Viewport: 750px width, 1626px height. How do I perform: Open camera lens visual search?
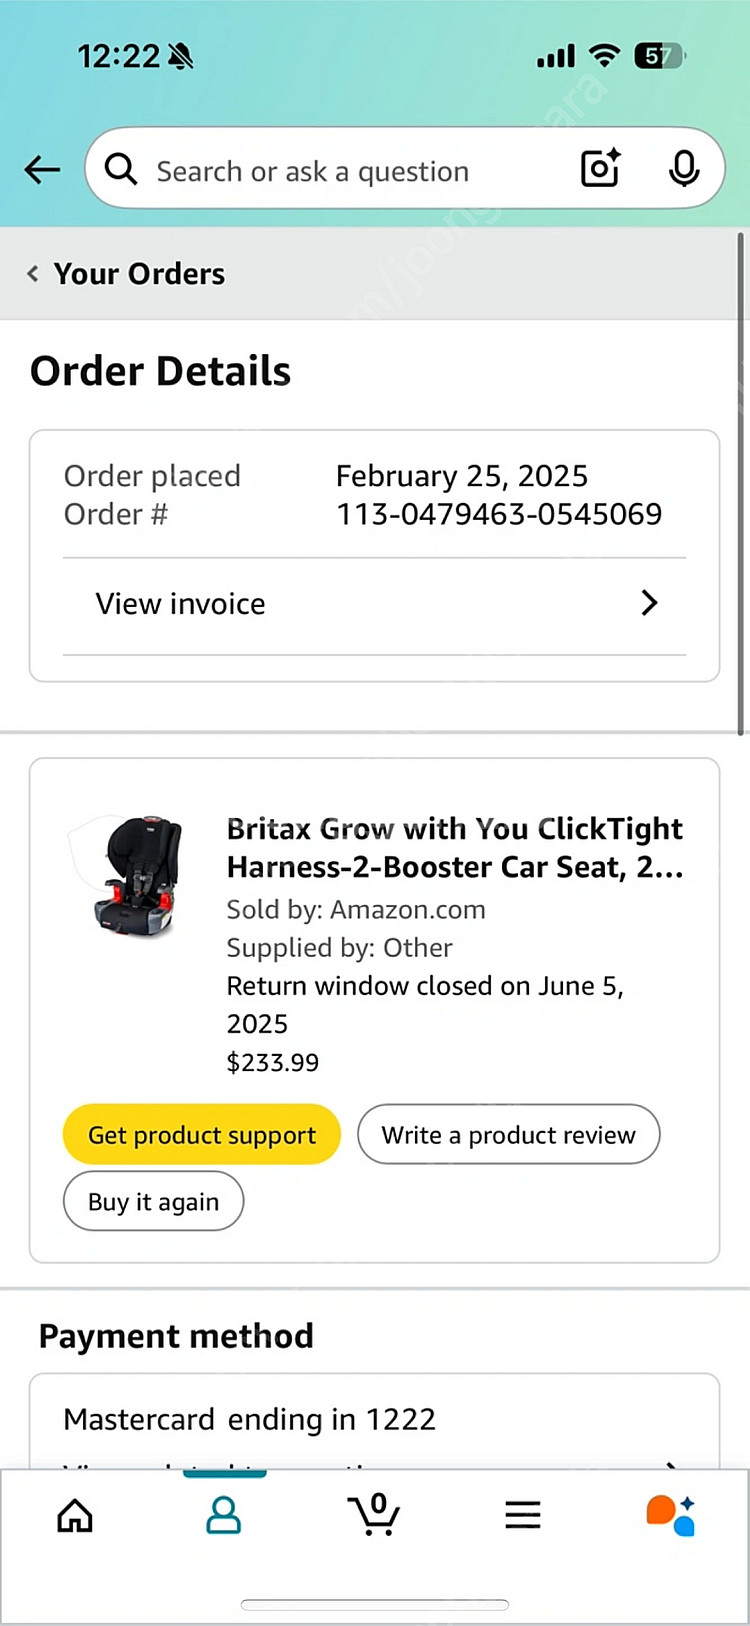[x=600, y=169]
